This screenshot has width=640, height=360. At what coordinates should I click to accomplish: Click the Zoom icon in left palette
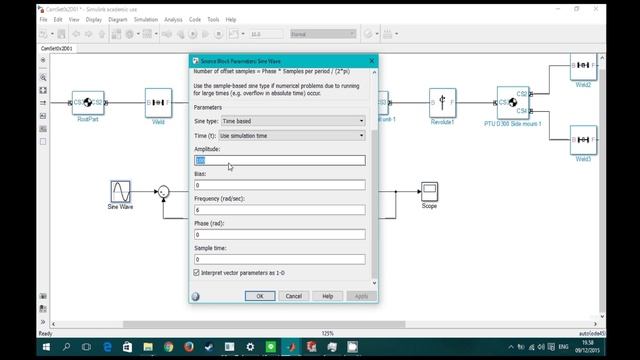click(x=43, y=77)
